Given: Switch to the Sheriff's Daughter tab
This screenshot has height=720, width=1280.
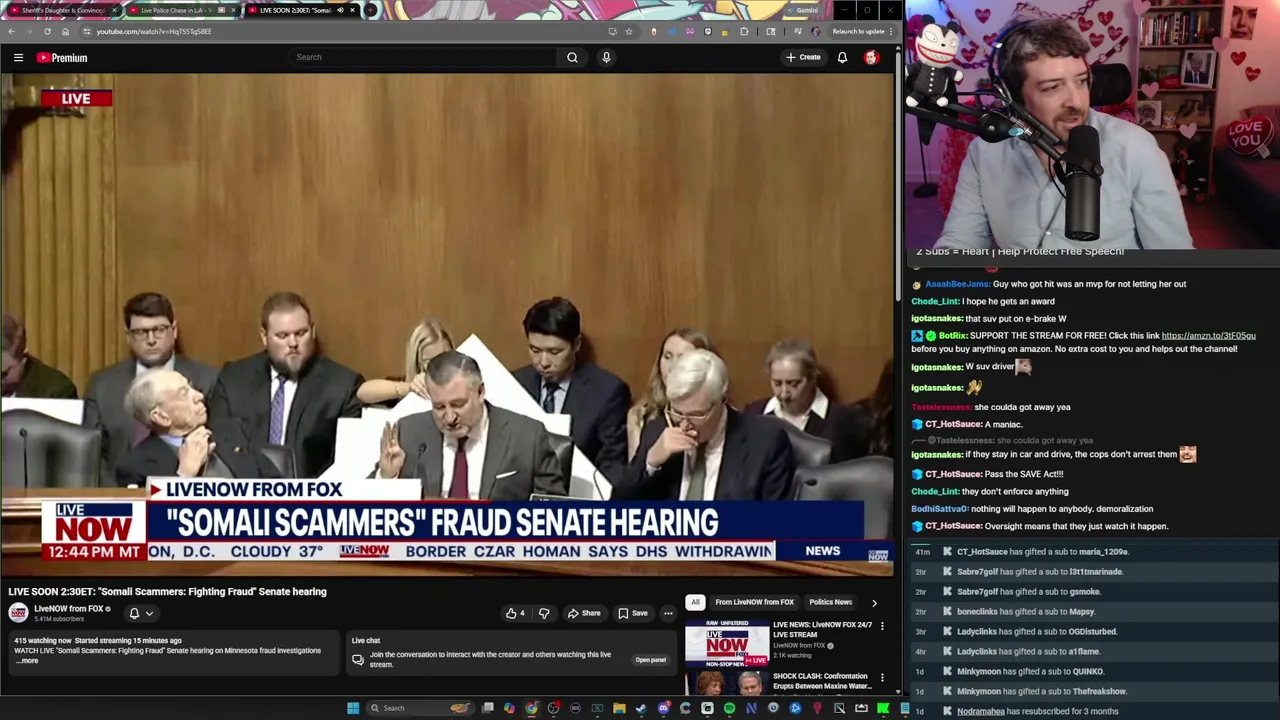Looking at the screenshot, I should [x=61, y=11].
